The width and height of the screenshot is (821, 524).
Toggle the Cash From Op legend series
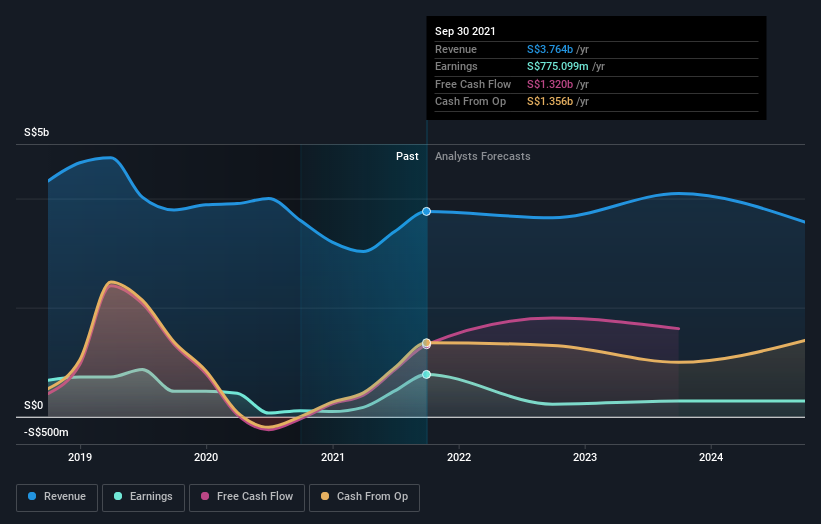tap(364, 497)
